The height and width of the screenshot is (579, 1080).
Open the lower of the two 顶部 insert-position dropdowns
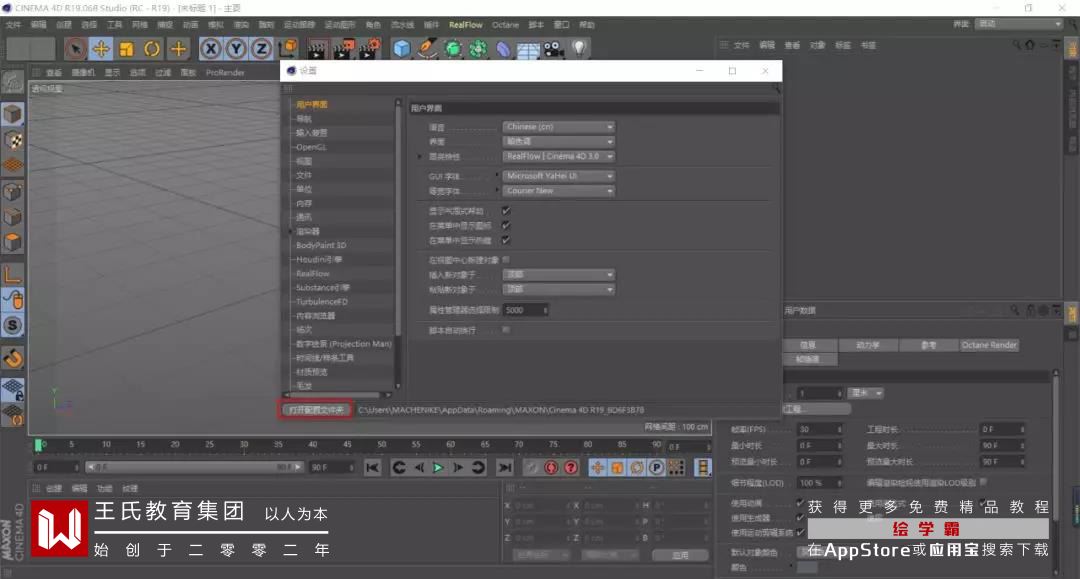click(x=559, y=289)
